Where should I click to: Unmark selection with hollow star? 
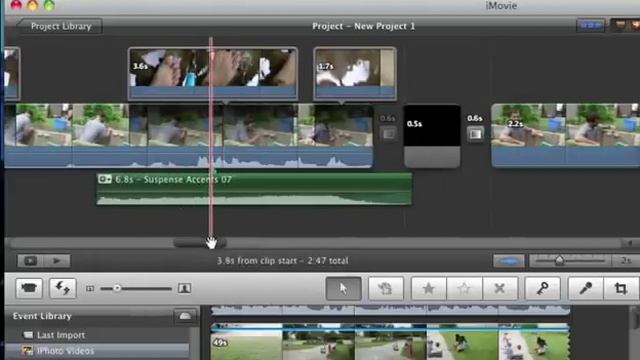464,289
